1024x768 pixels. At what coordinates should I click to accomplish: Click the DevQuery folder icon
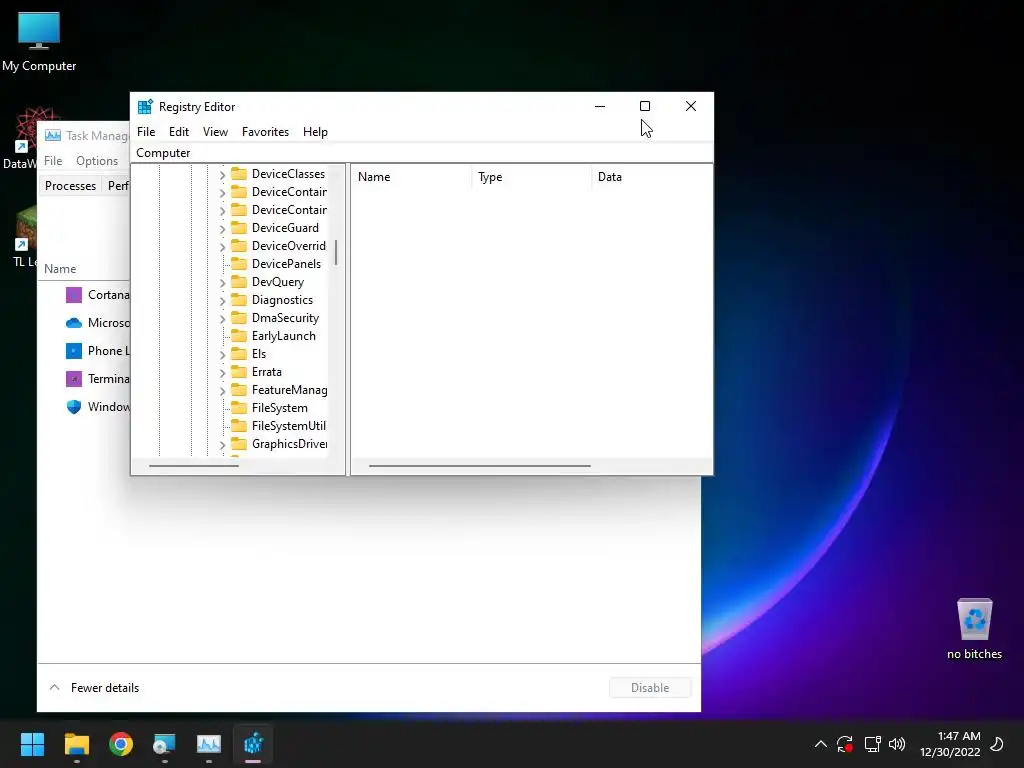coord(239,282)
